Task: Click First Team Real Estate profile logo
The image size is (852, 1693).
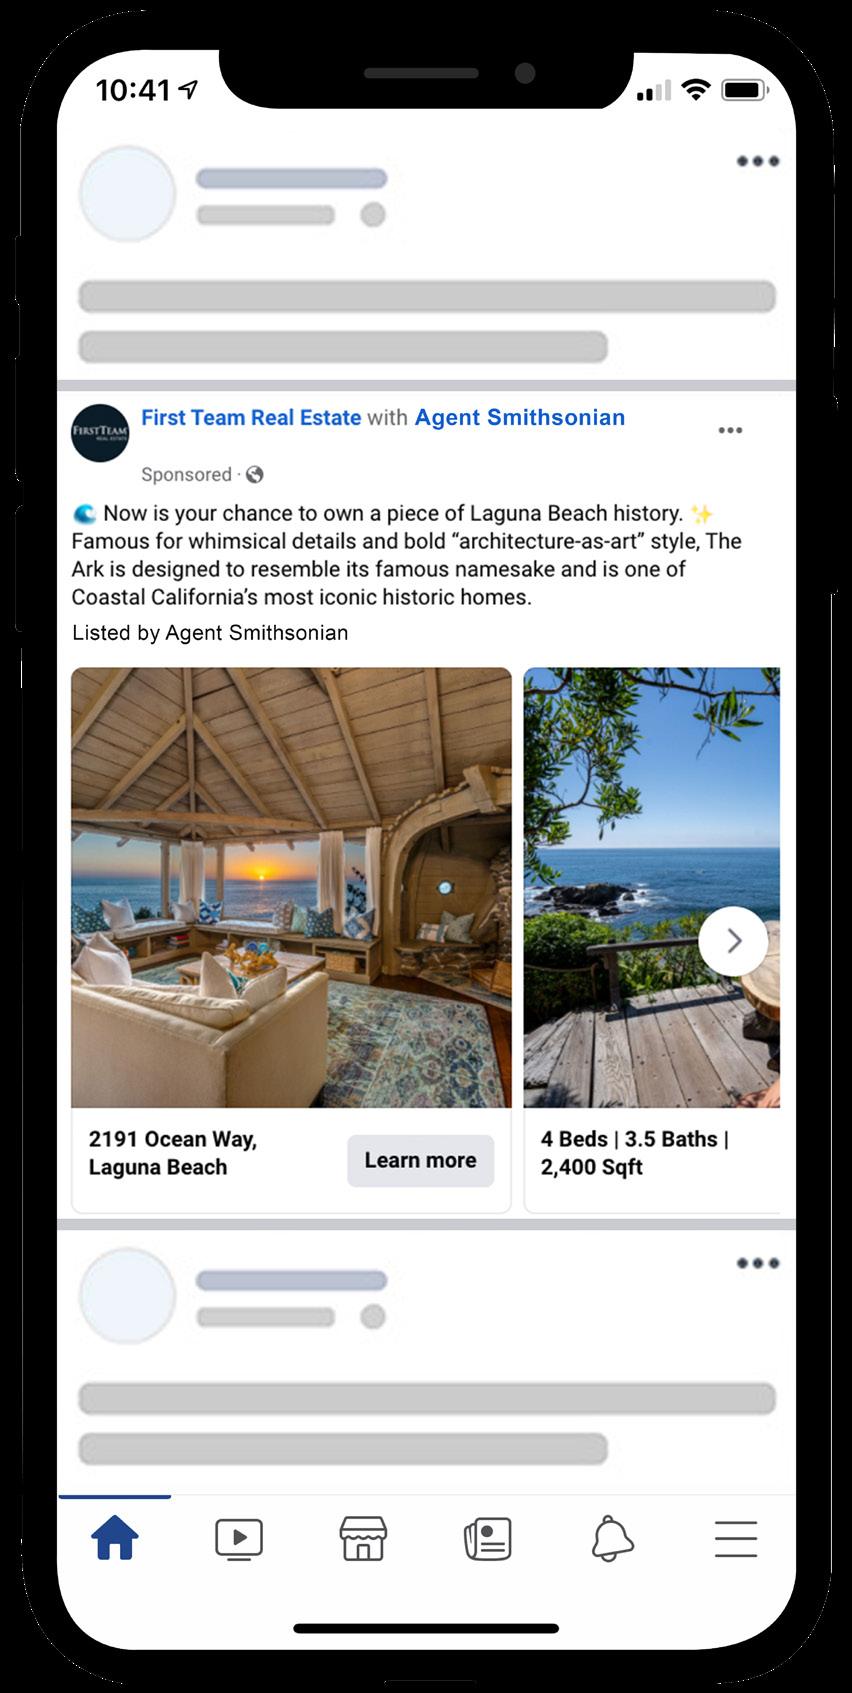Action: (100, 433)
